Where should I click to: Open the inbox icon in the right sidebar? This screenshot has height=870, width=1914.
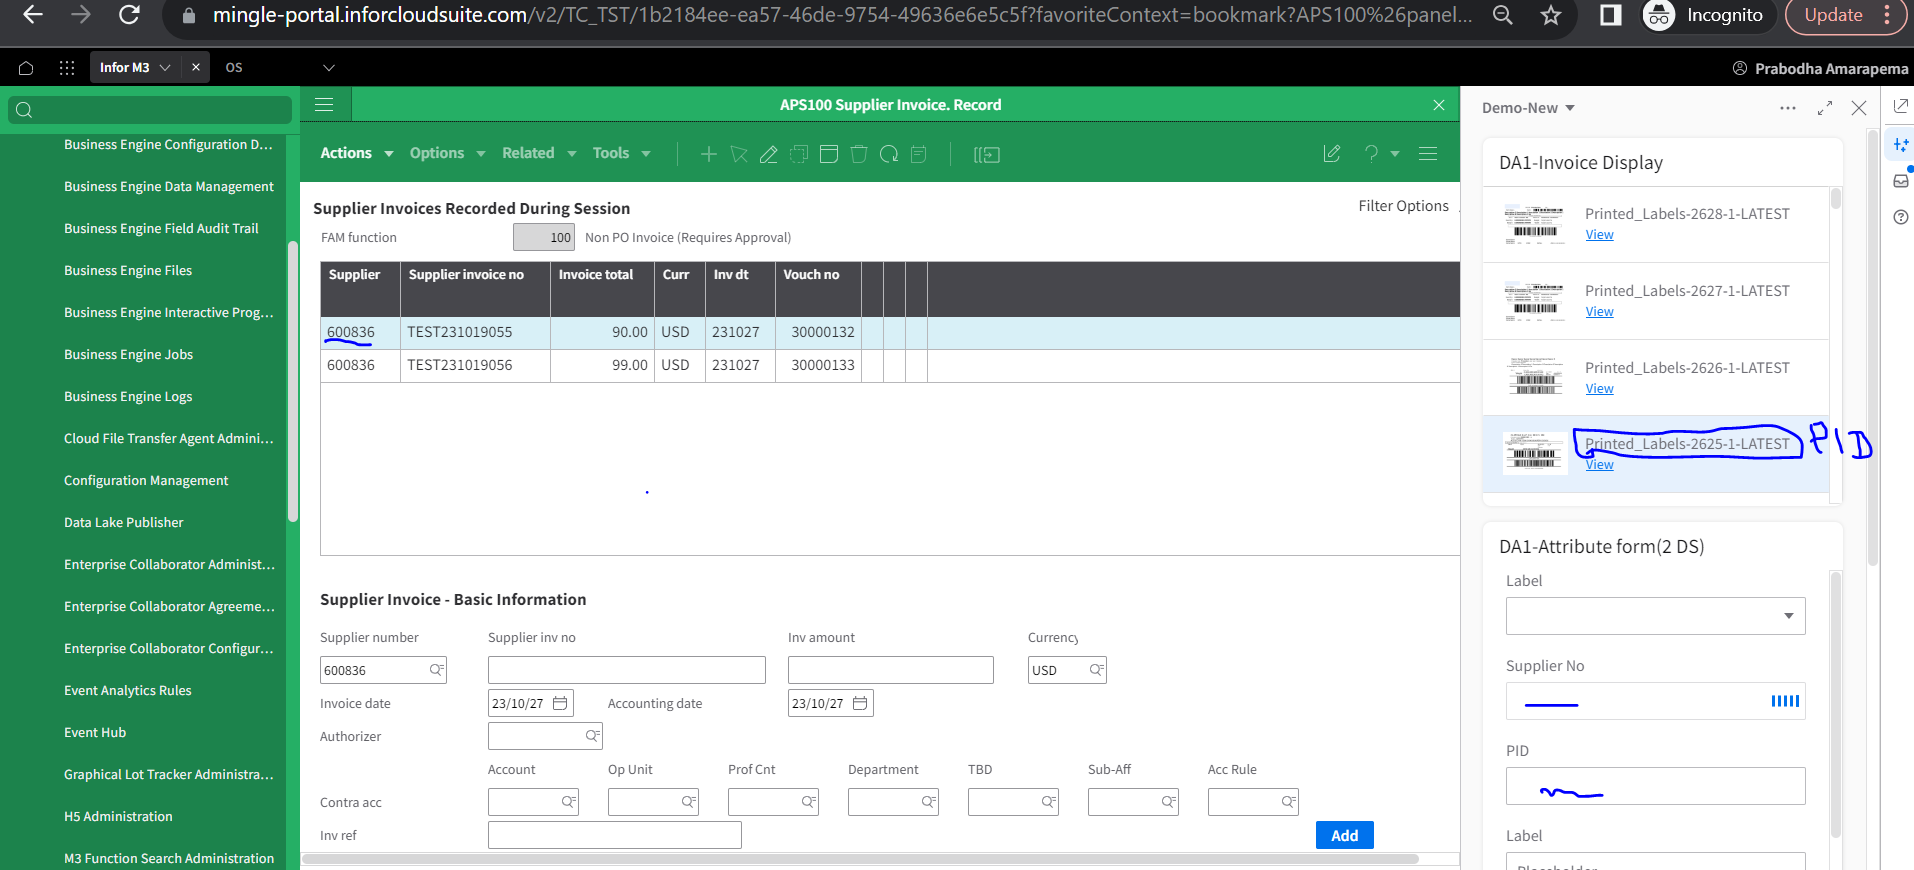coord(1900,181)
